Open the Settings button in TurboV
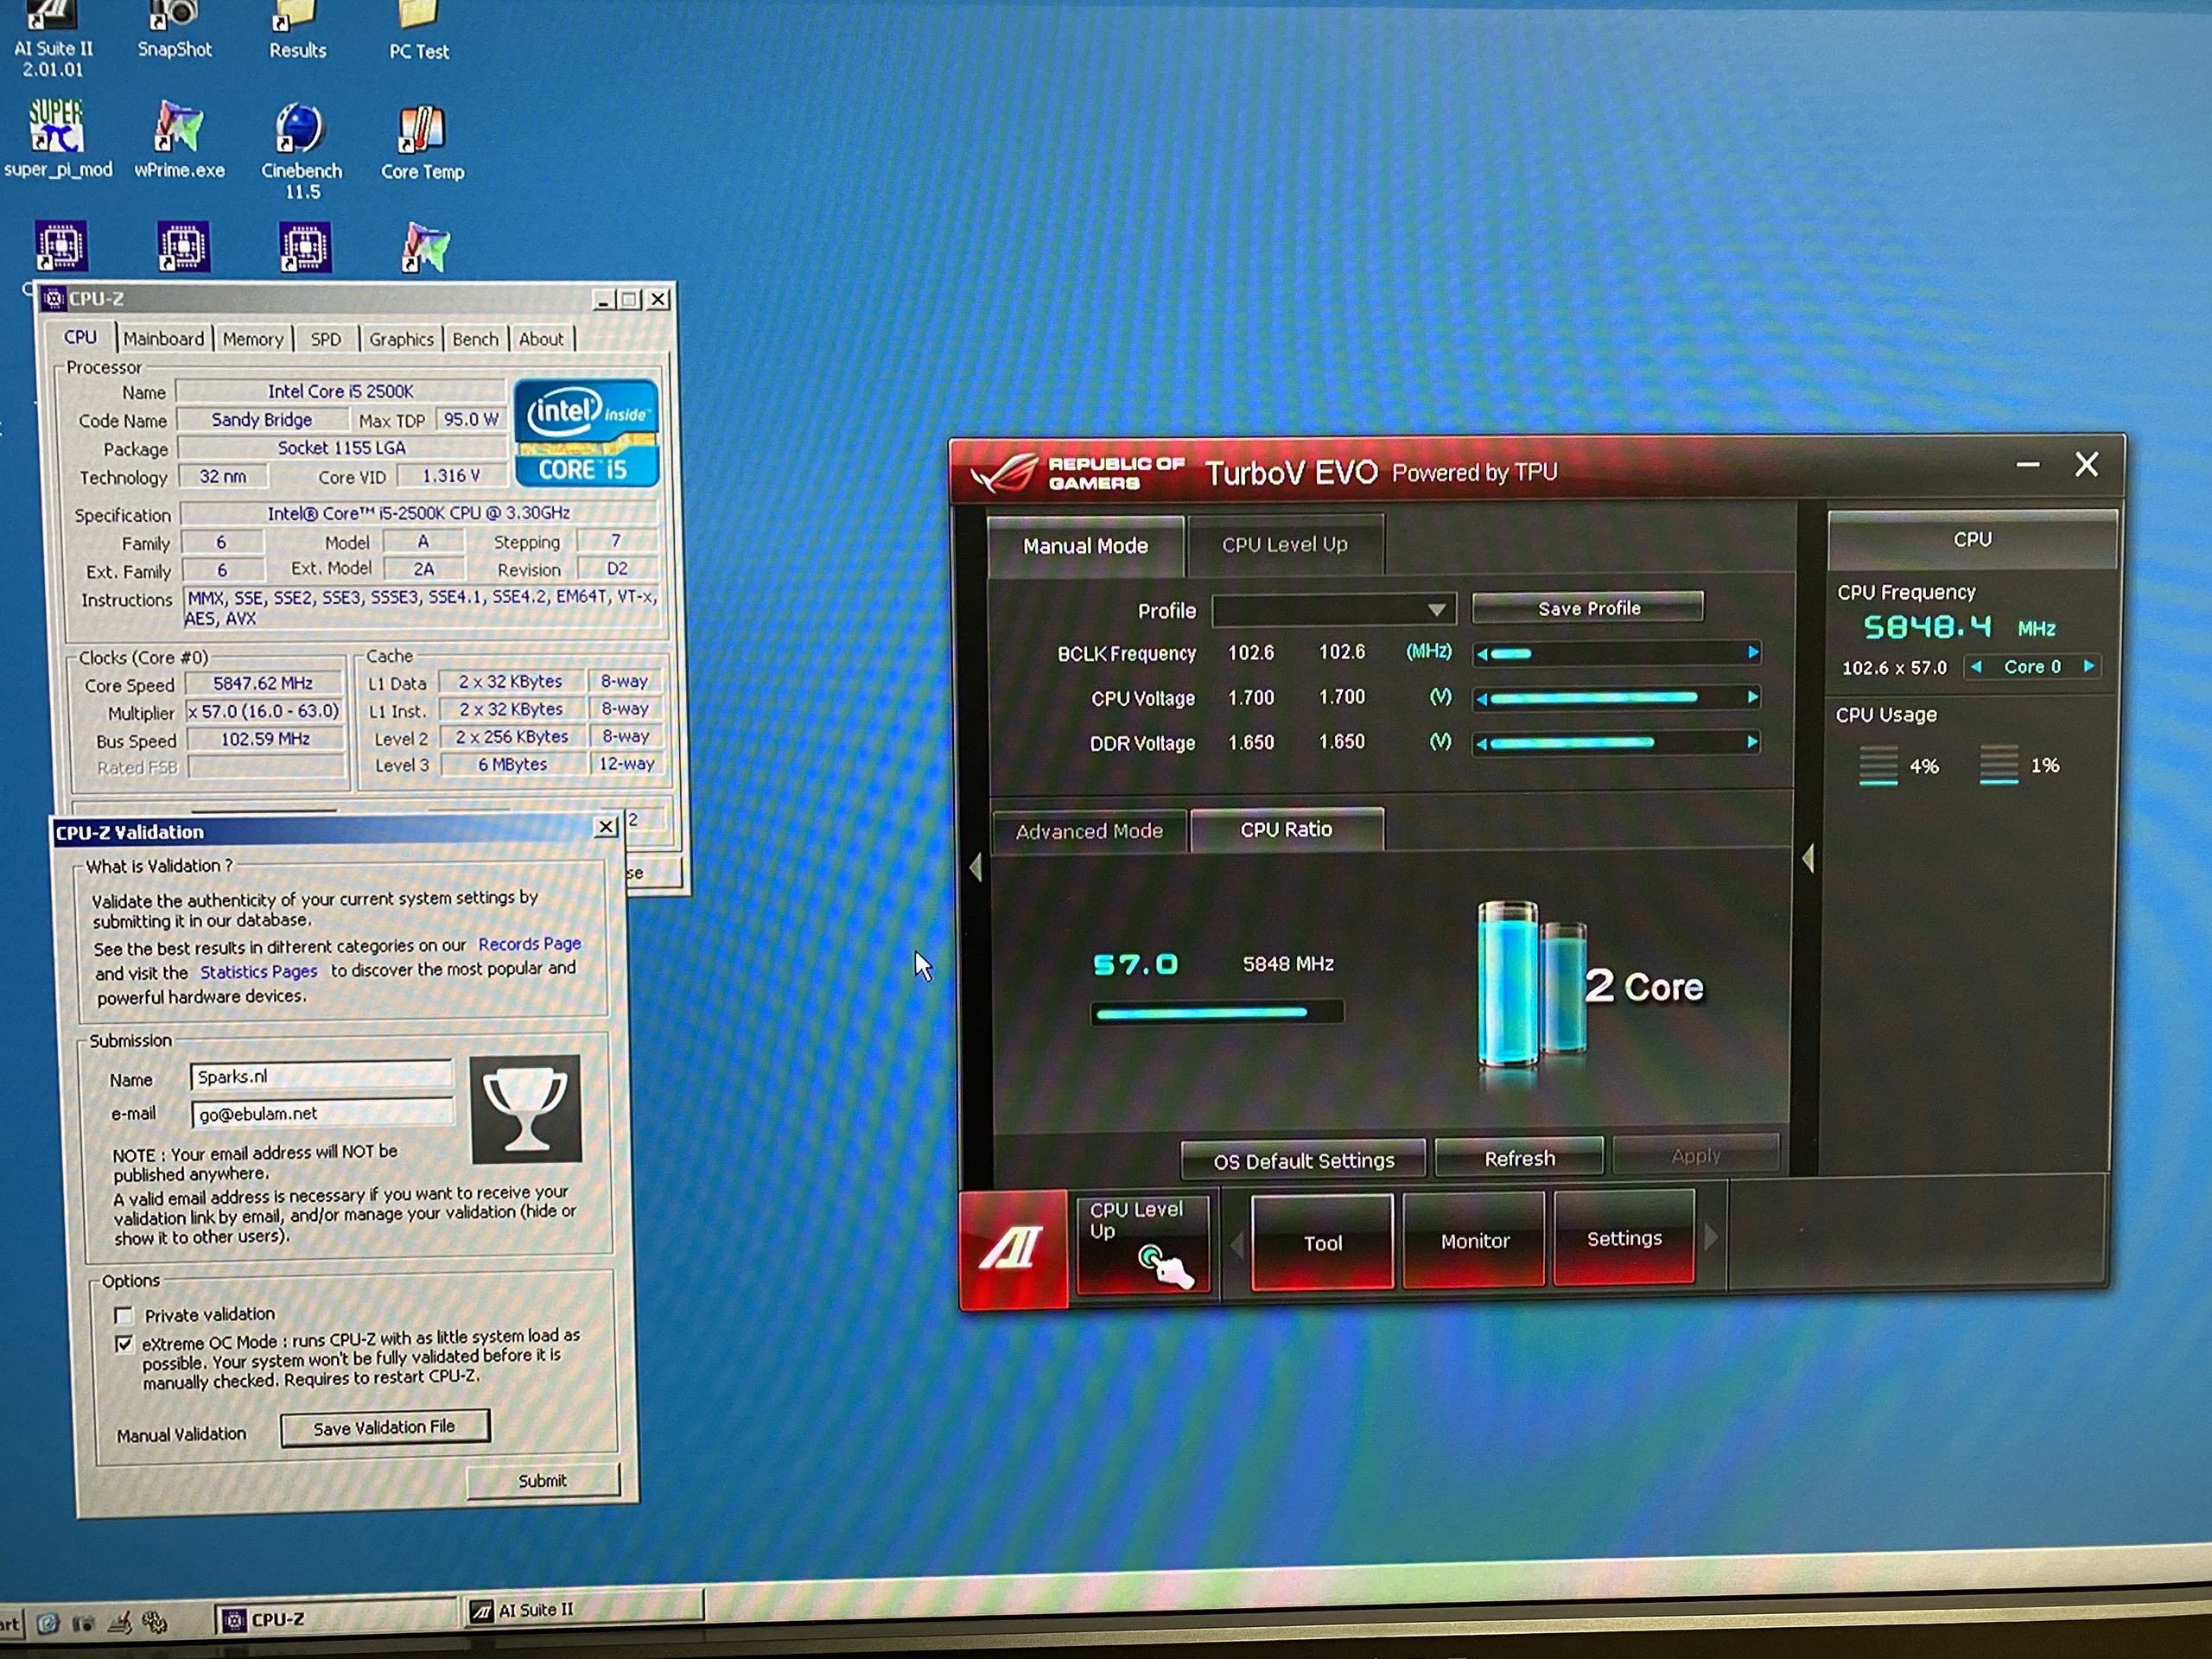 click(x=1624, y=1238)
